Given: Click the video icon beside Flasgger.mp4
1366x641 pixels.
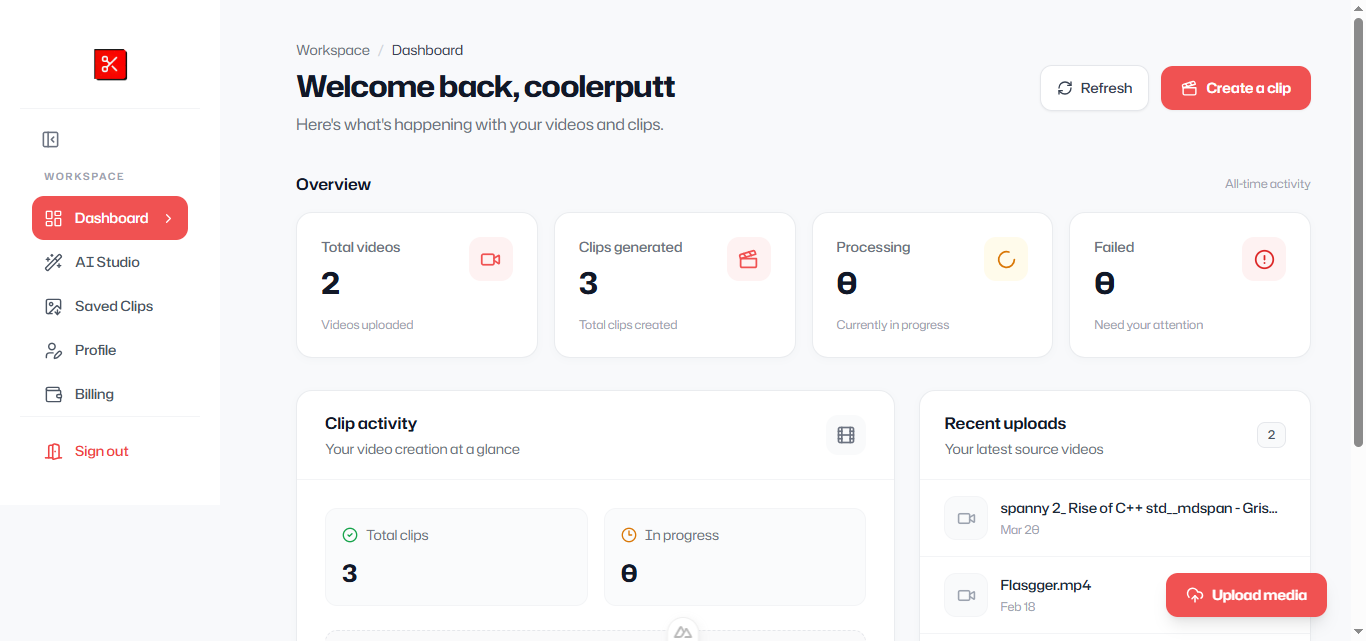Looking at the screenshot, I should pos(966,595).
